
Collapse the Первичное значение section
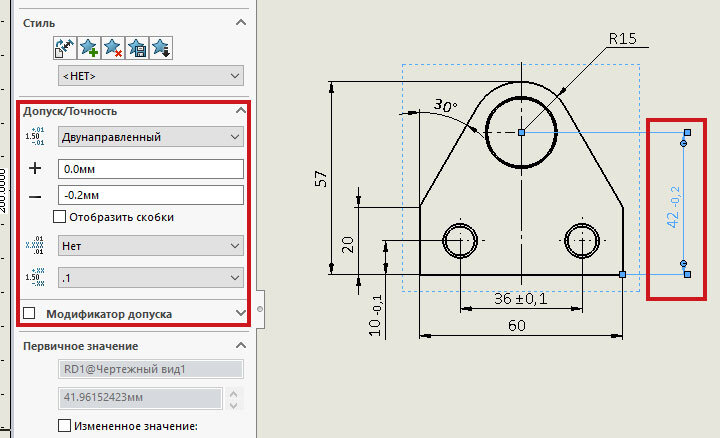241,345
